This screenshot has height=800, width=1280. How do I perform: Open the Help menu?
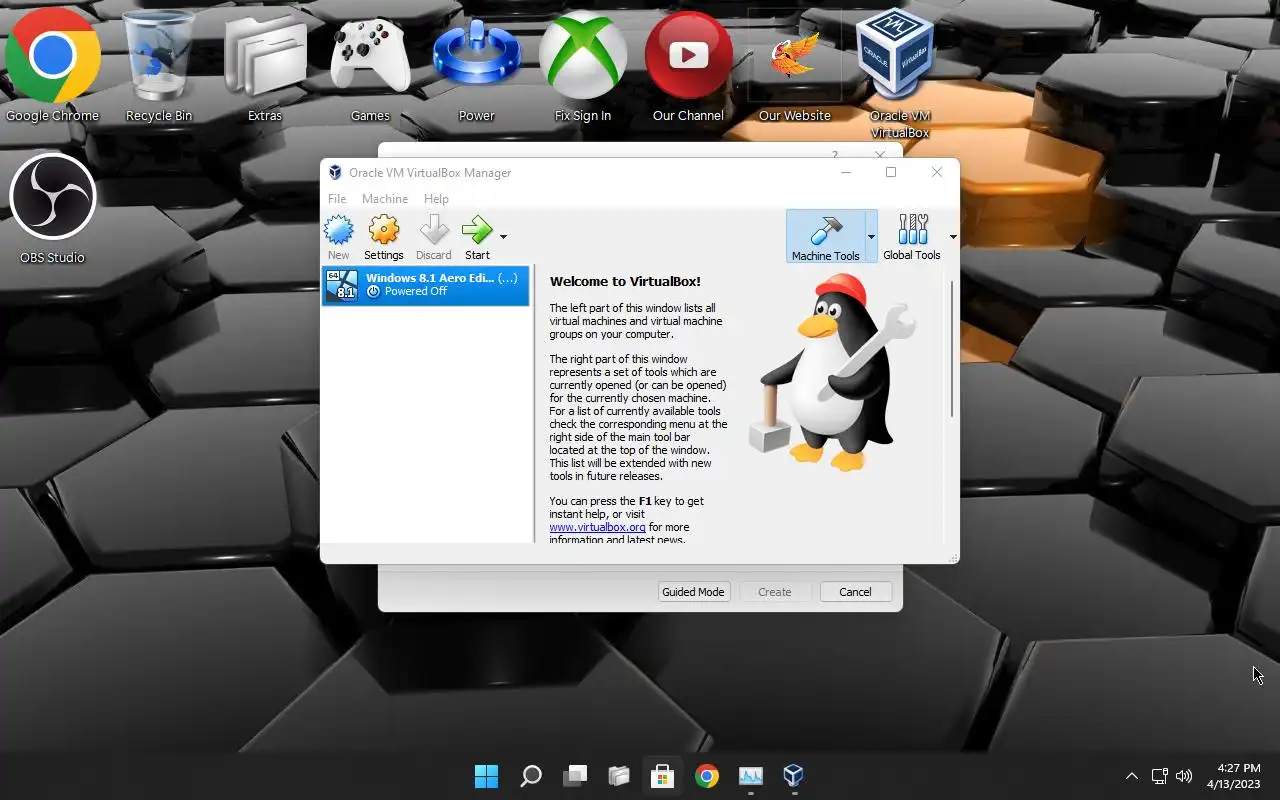click(x=436, y=199)
